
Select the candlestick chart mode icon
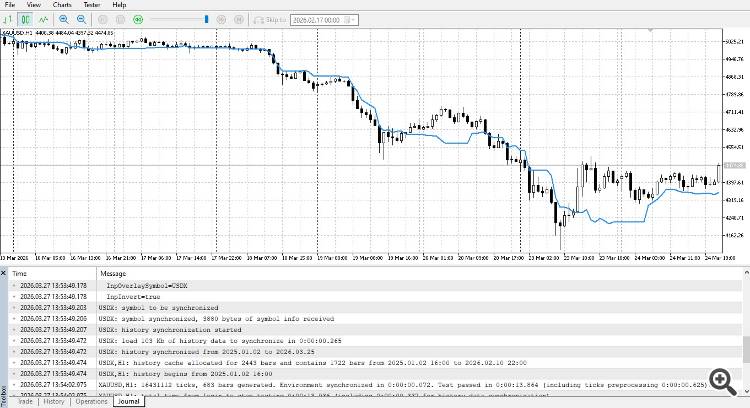point(25,20)
